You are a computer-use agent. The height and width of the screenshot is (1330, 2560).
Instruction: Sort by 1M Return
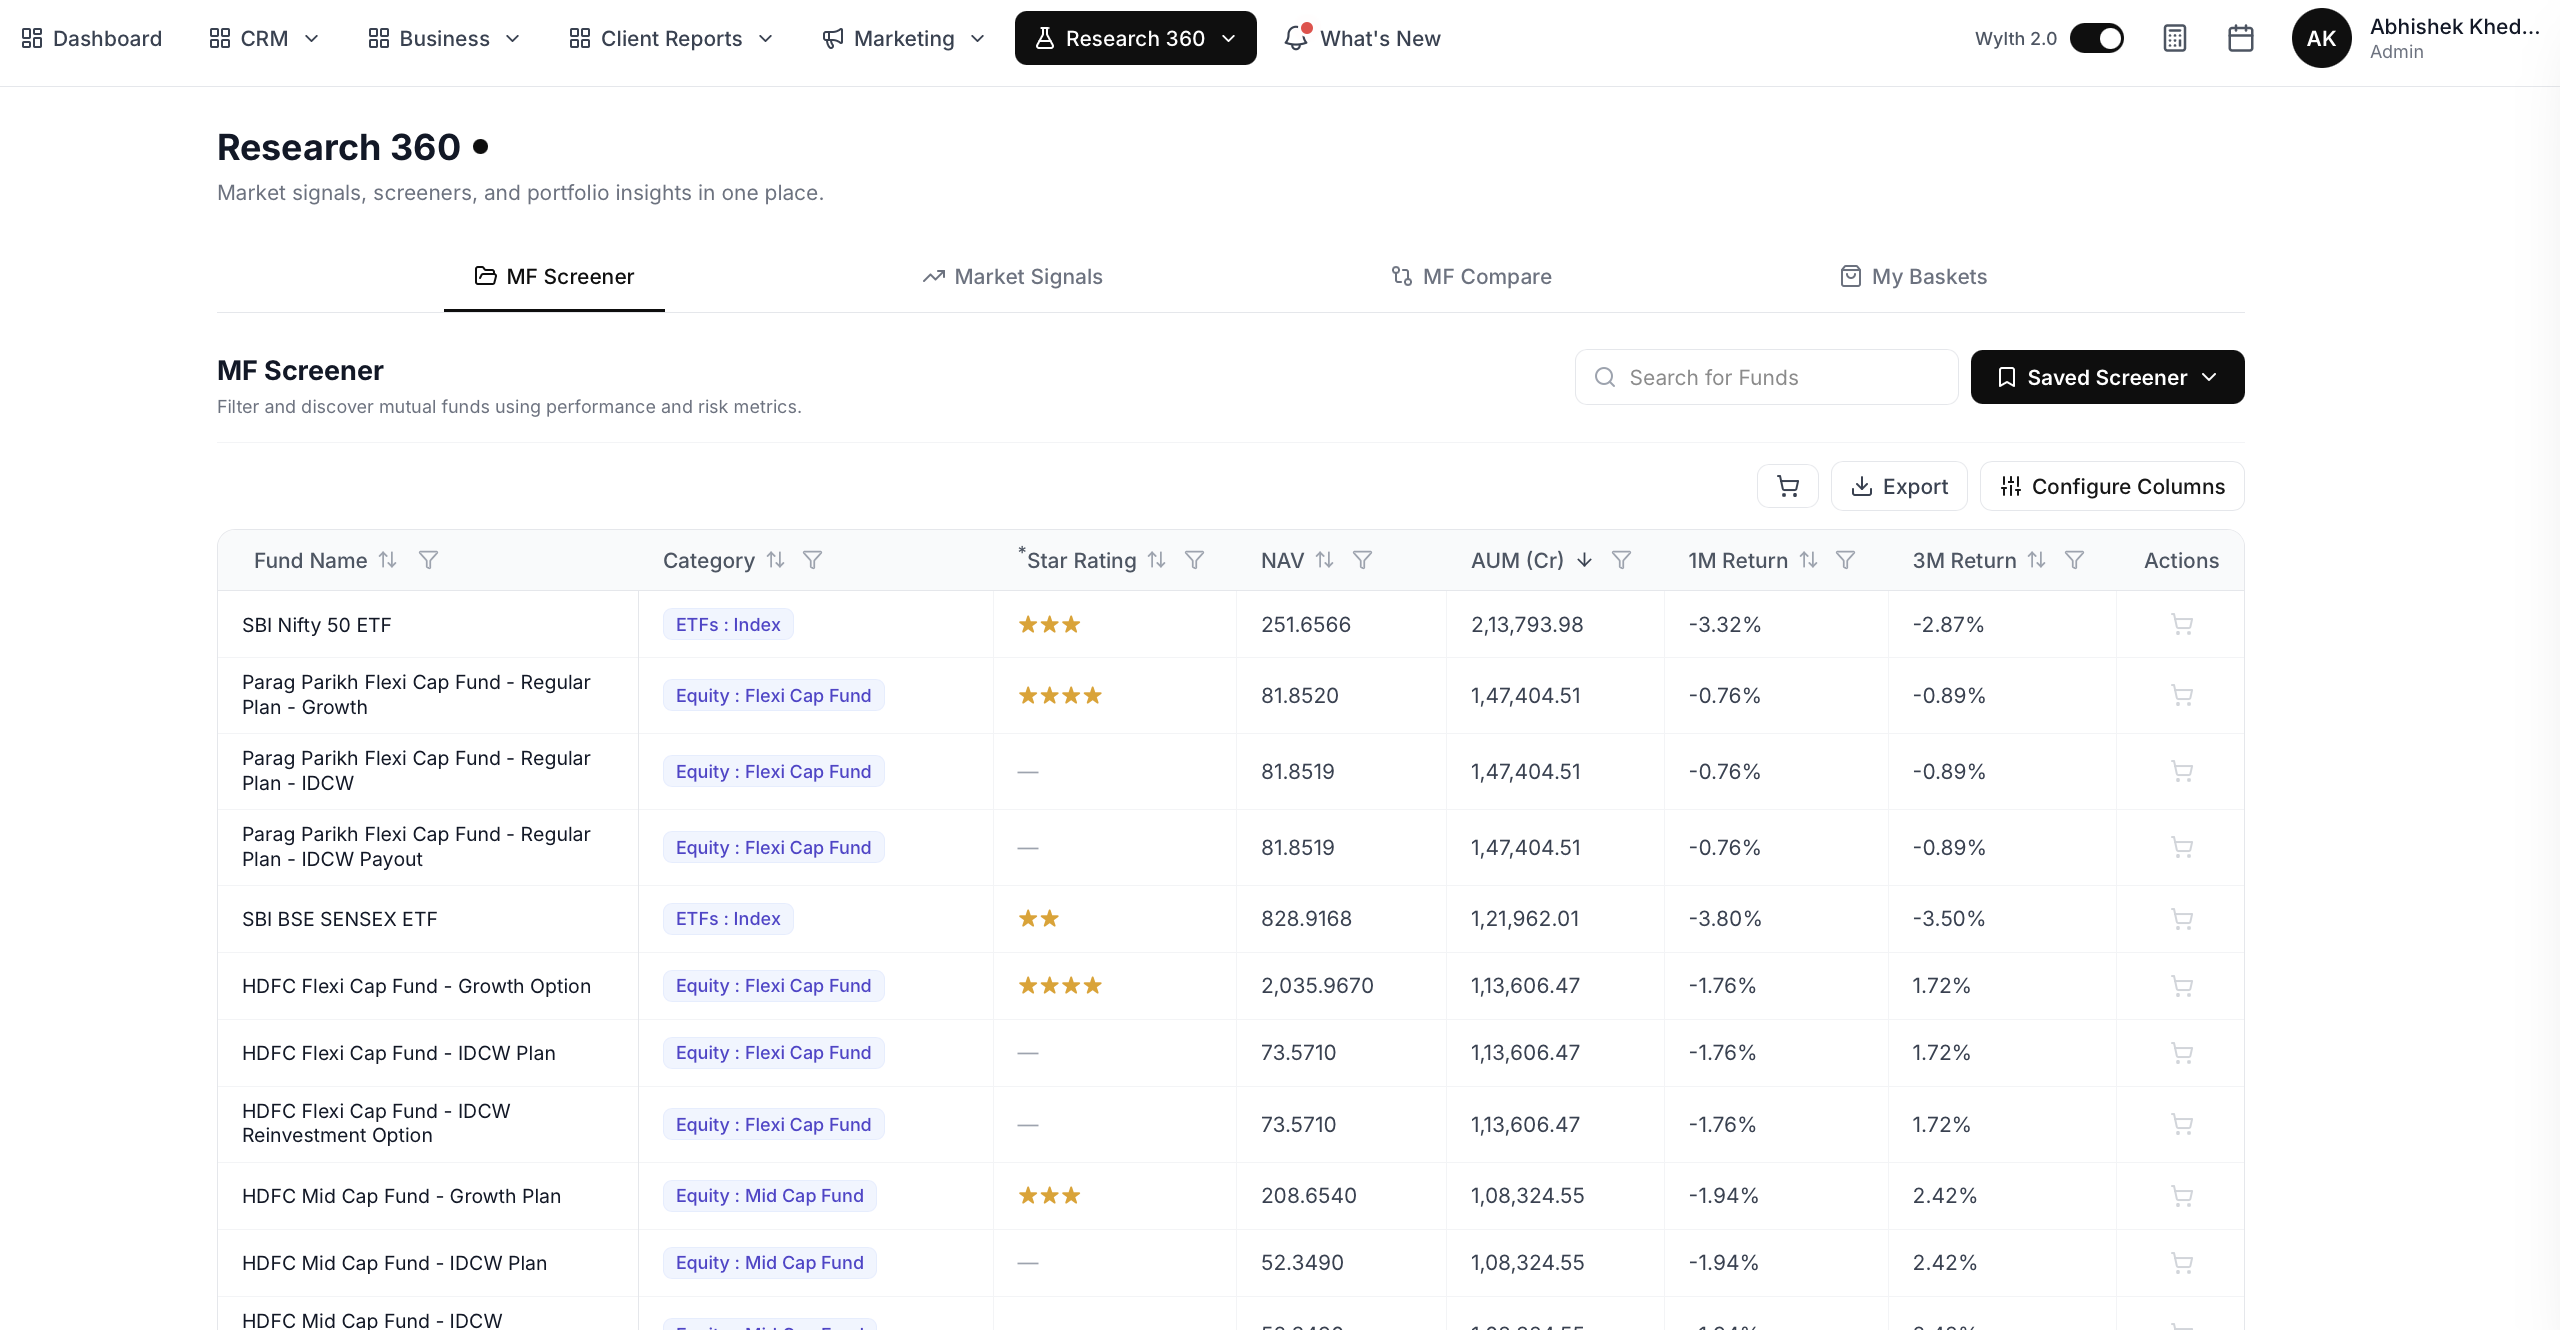tap(1808, 560)
